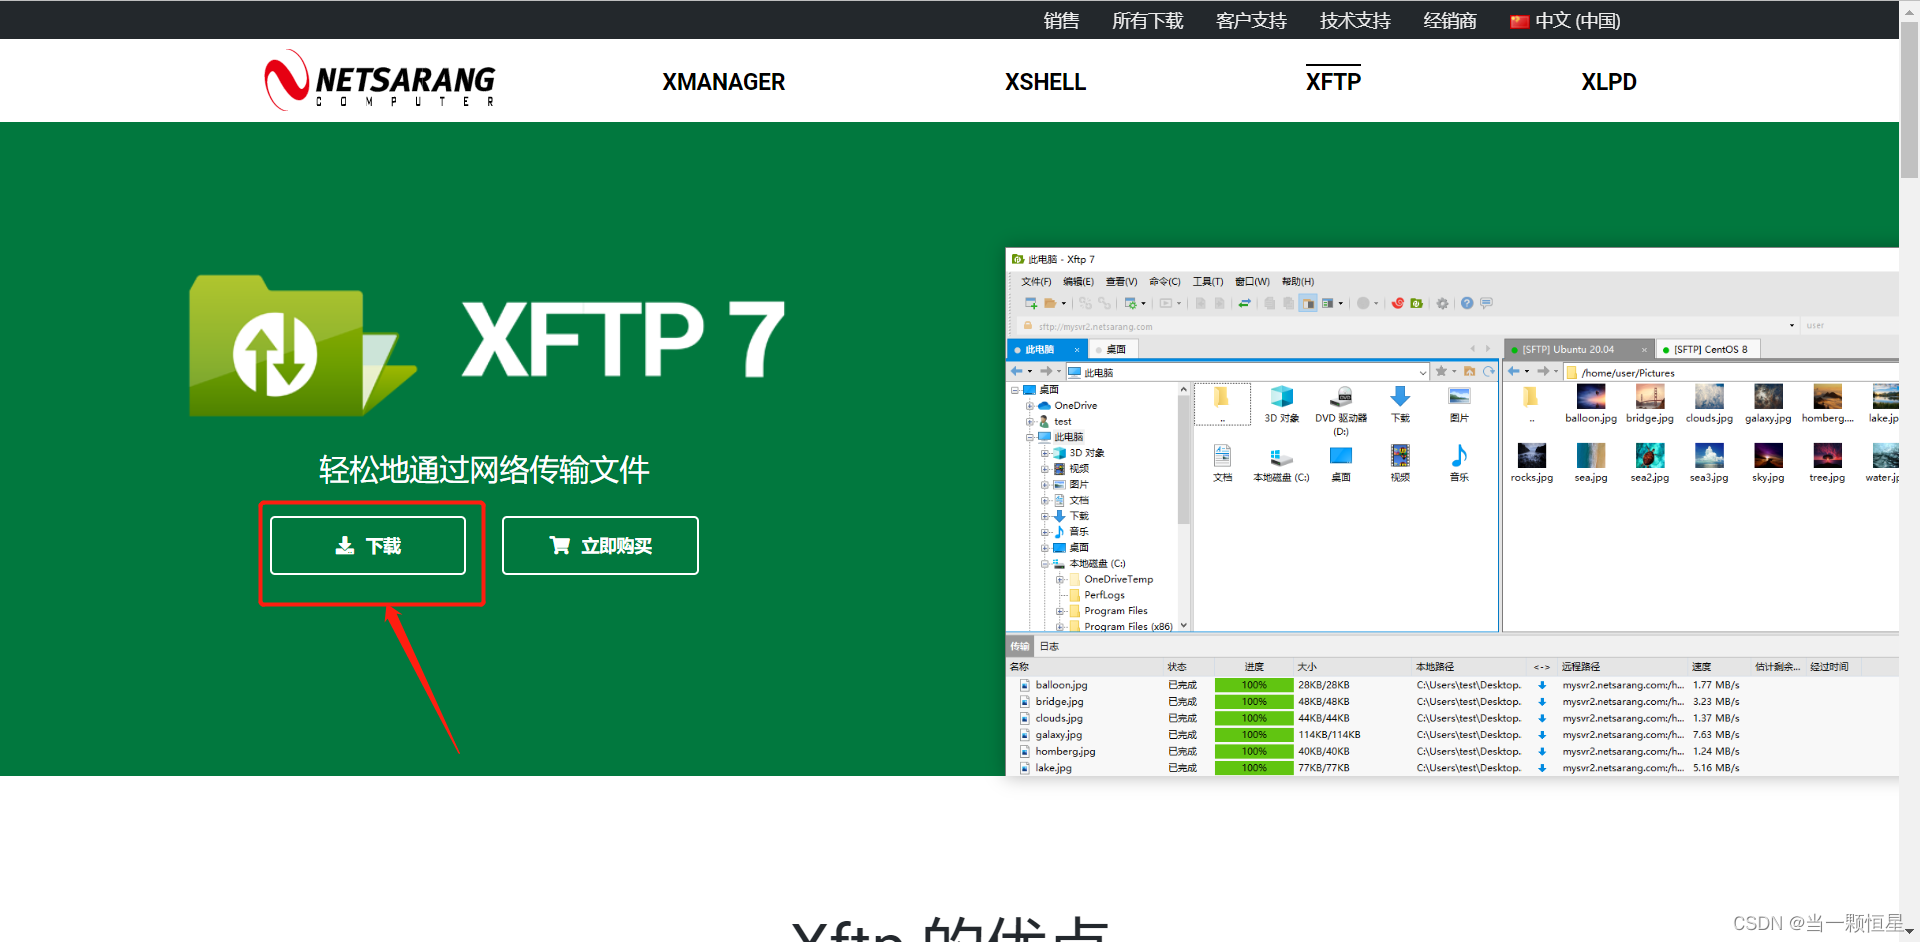Image resolution: width=1920 pixels, height=942 pixels.
Task: Click the NetSarang Computer logo
Action: [x=380, y=81]
